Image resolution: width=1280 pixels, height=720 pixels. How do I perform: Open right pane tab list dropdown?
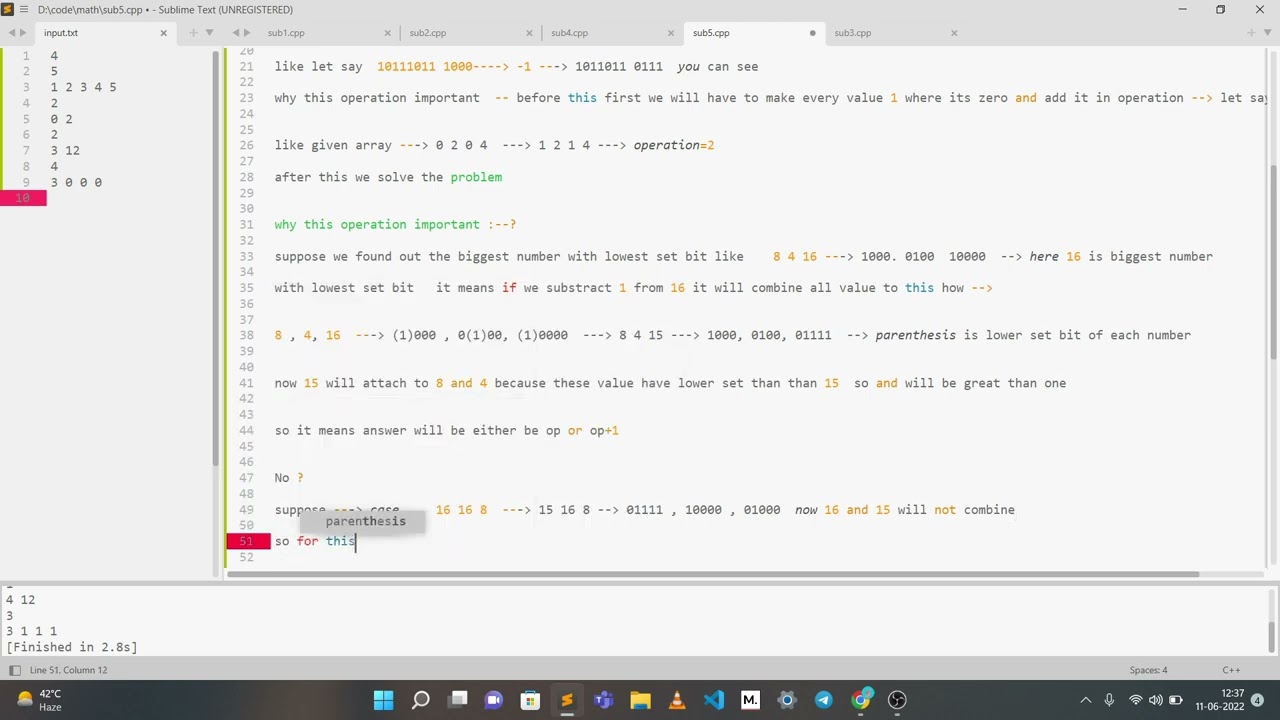point(1268,33)
